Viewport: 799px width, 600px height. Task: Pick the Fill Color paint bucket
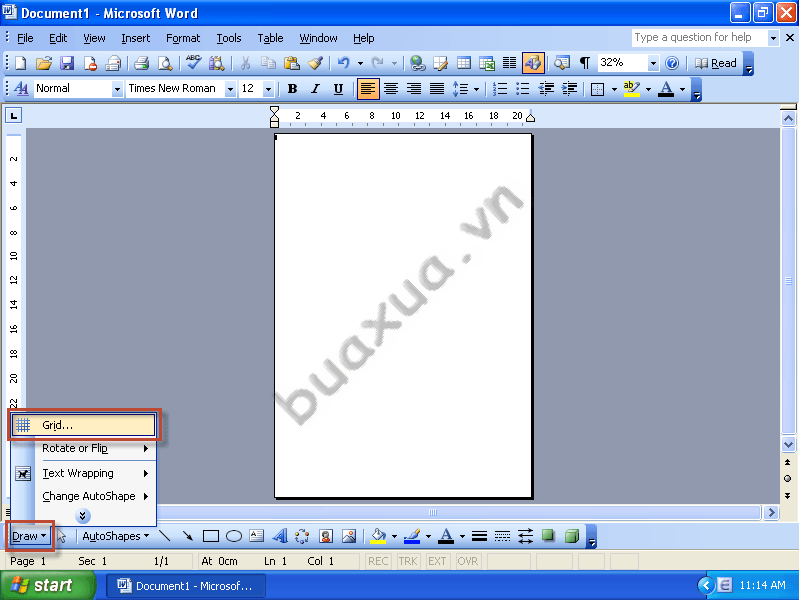point(378,536)
